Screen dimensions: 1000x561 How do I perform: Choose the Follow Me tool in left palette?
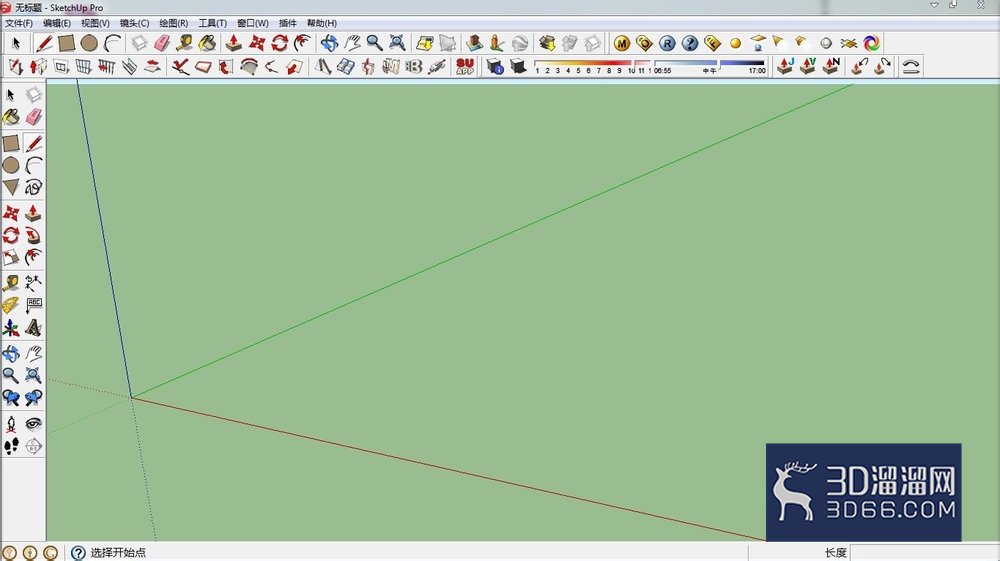click(33, 235)
